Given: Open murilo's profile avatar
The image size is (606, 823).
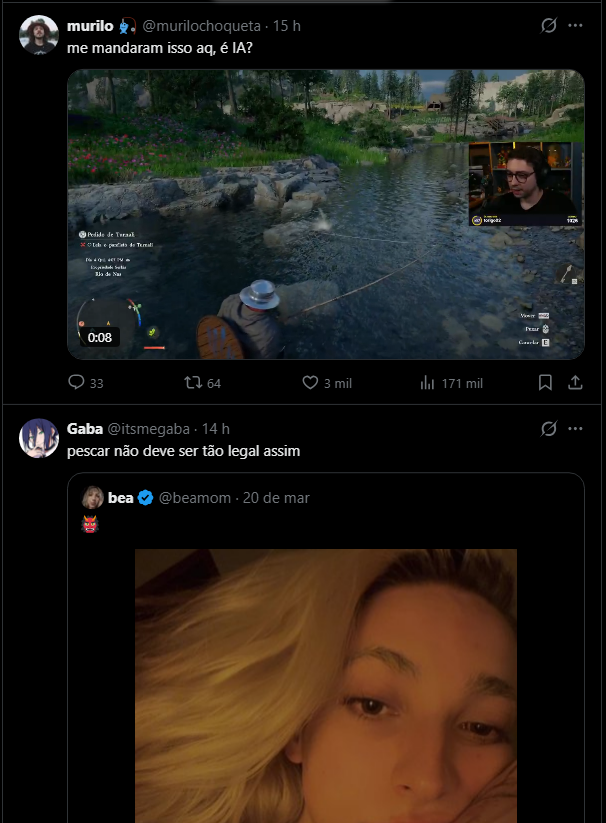Looking at the screenshot, I should (x=39, y=35).
